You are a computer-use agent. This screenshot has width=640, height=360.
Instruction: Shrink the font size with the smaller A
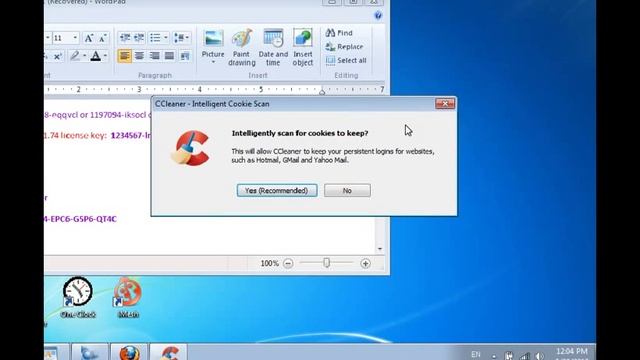point(102,38)
